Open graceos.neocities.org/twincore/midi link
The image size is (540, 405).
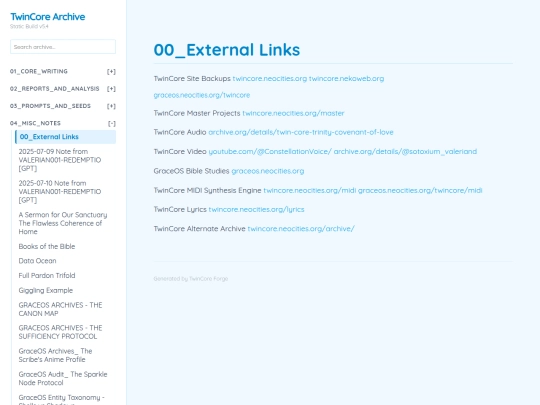(x=420, y=190)
